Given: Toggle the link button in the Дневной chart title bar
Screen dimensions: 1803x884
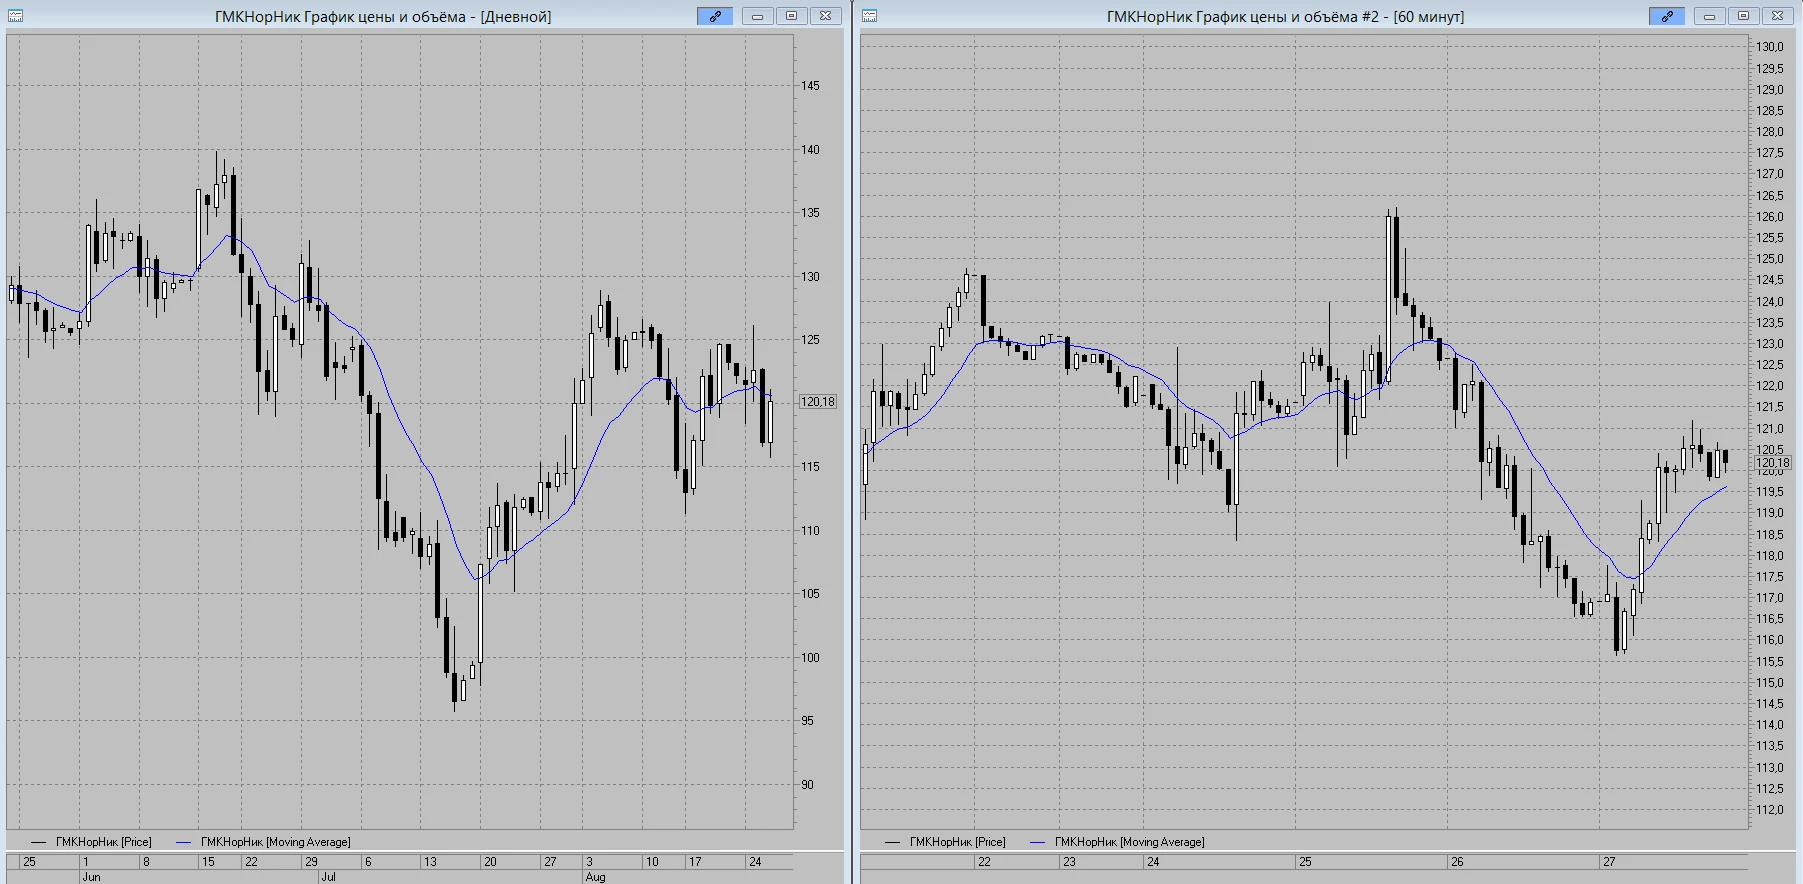Looking at the screenshot, I should (715, 16).
